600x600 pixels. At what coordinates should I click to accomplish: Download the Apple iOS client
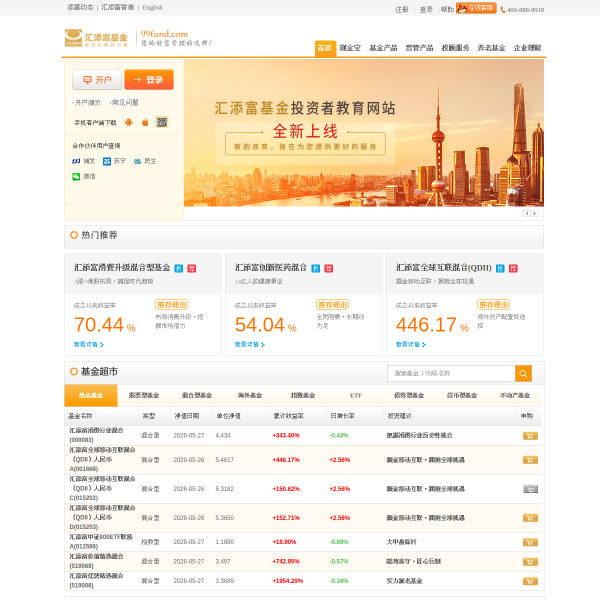point(145,122)
